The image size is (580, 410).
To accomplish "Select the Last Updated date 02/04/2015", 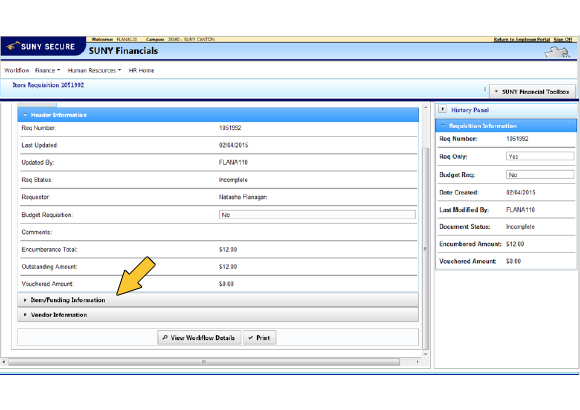I will click(x=233, y=145).
